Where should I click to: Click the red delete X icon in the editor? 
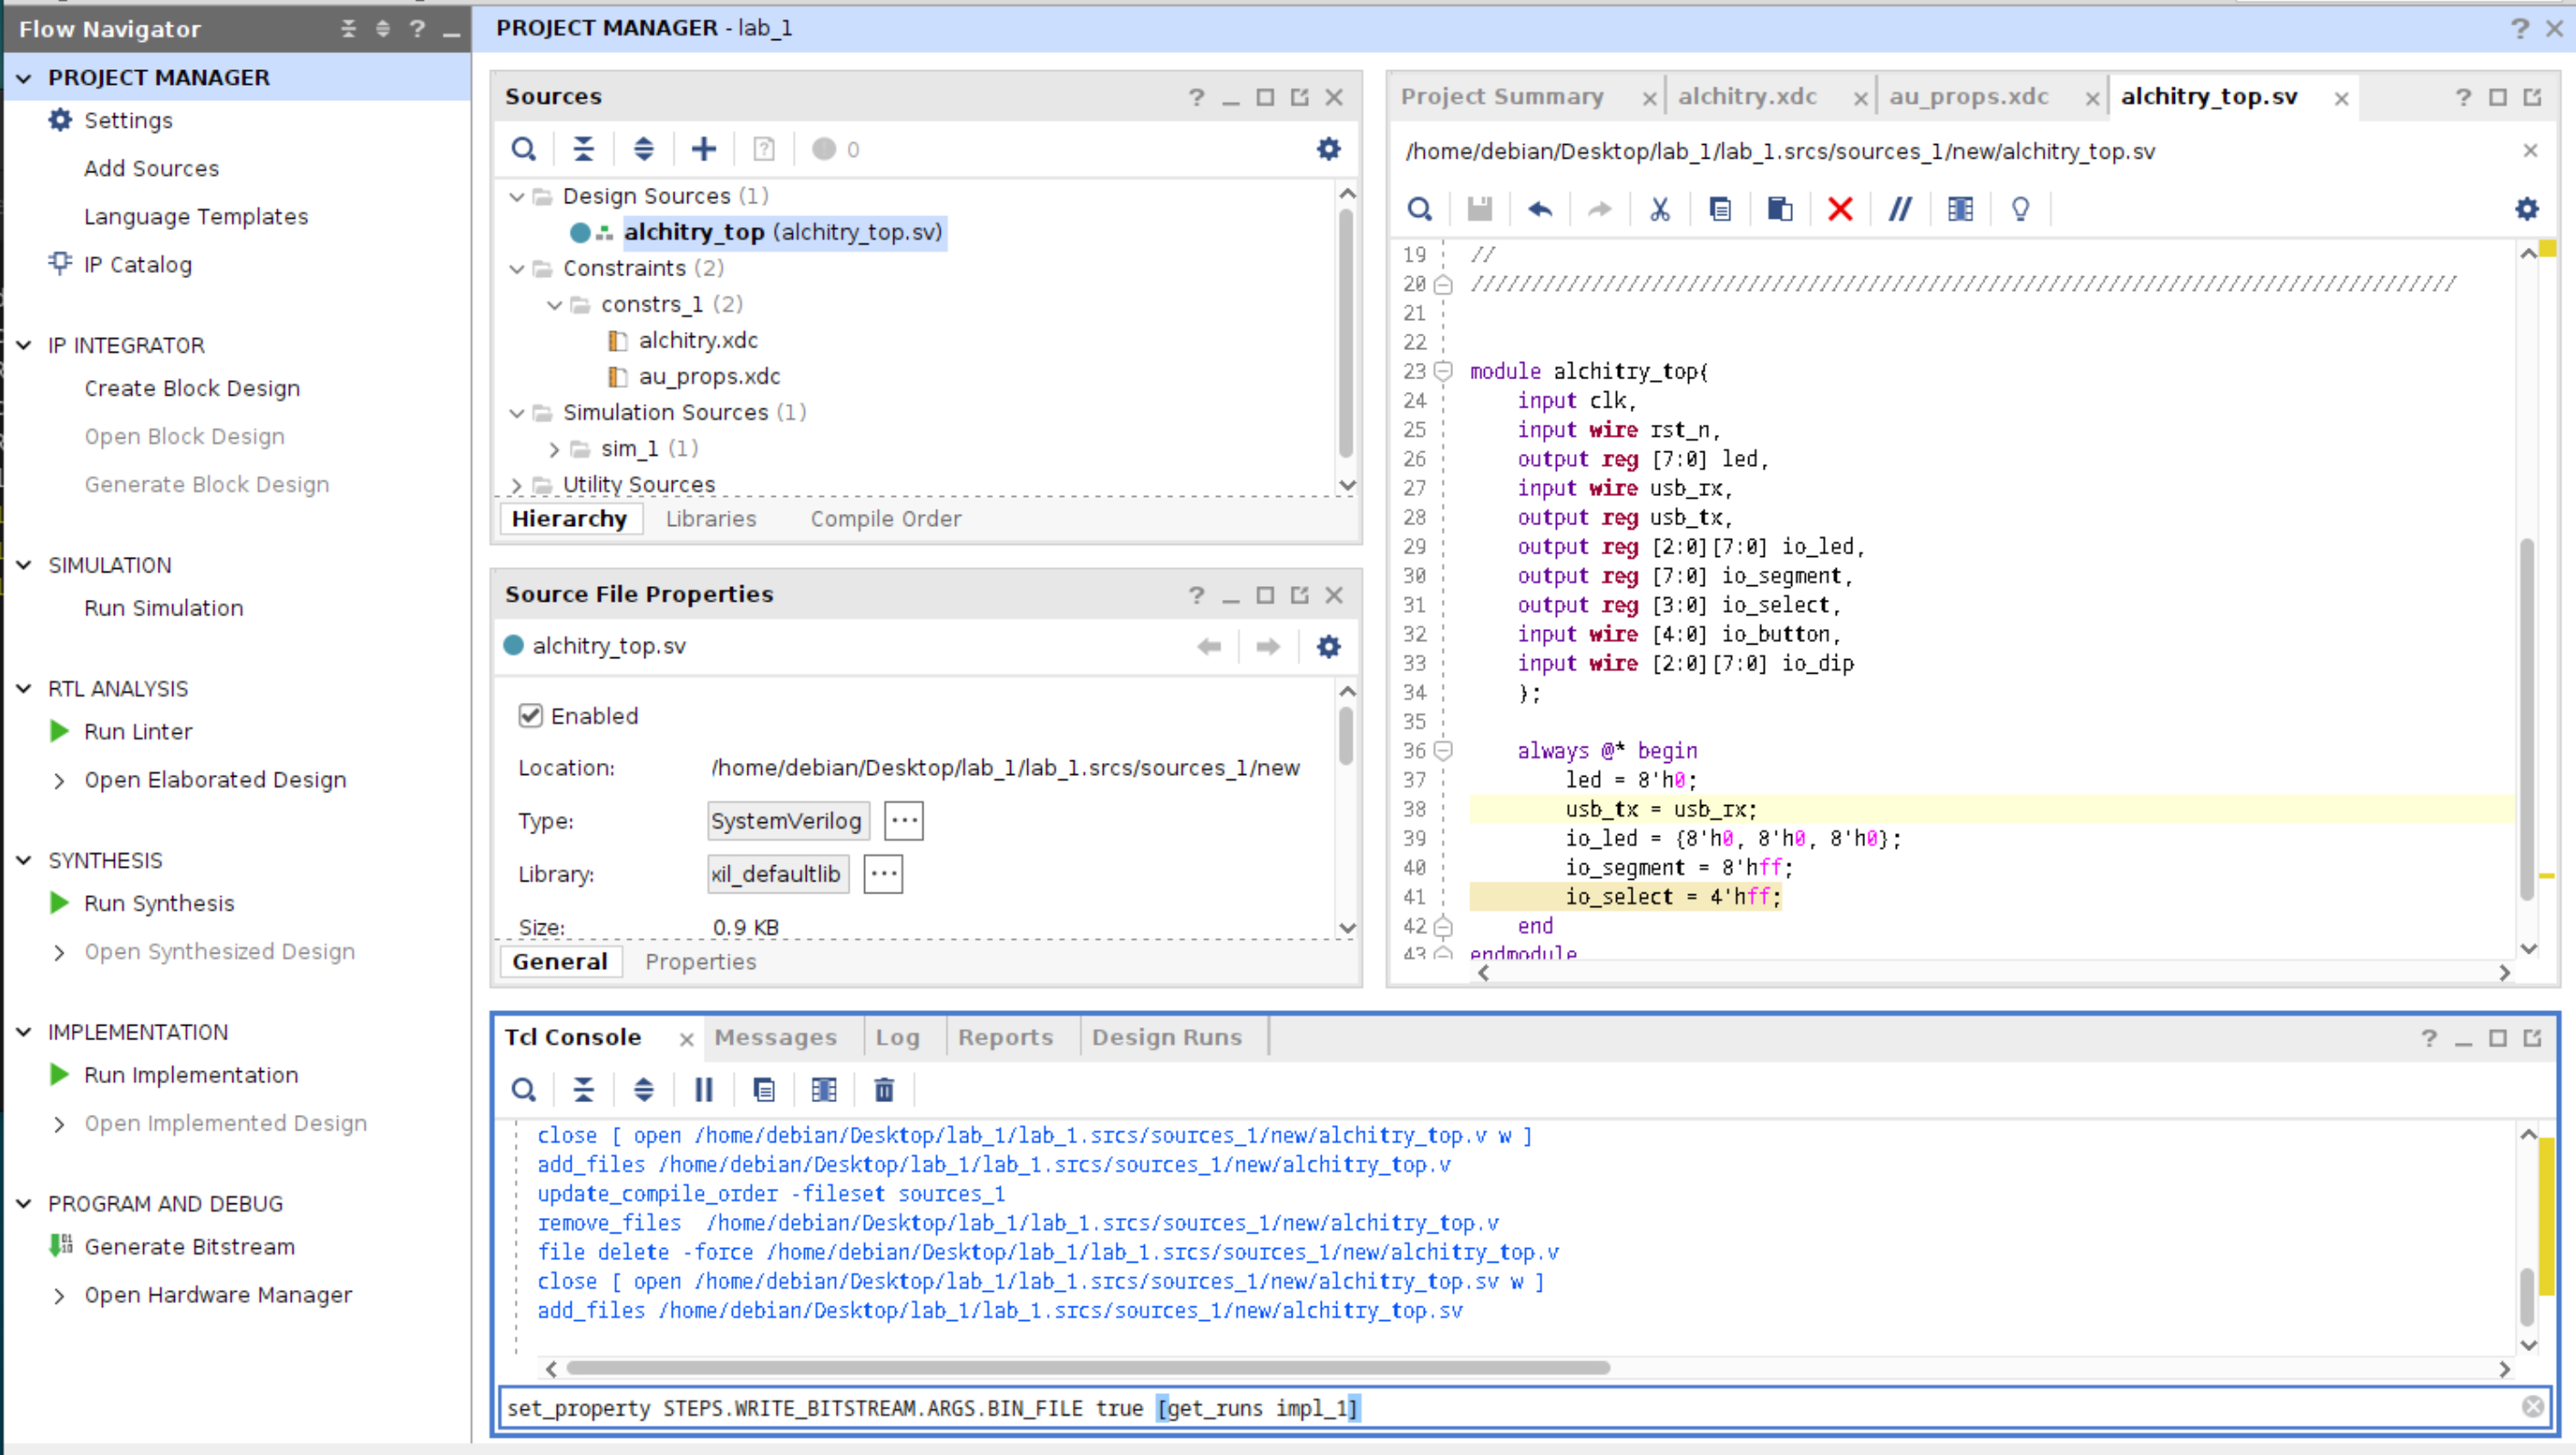pyautogui.click(x=1839, y=209)
